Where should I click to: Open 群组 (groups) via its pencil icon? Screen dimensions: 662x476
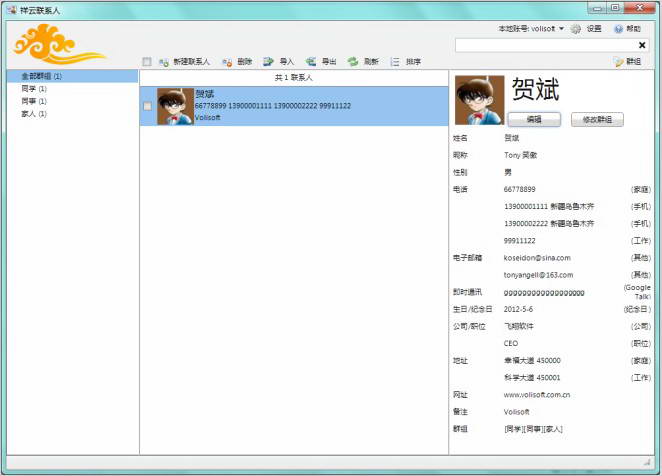(619, 62)
